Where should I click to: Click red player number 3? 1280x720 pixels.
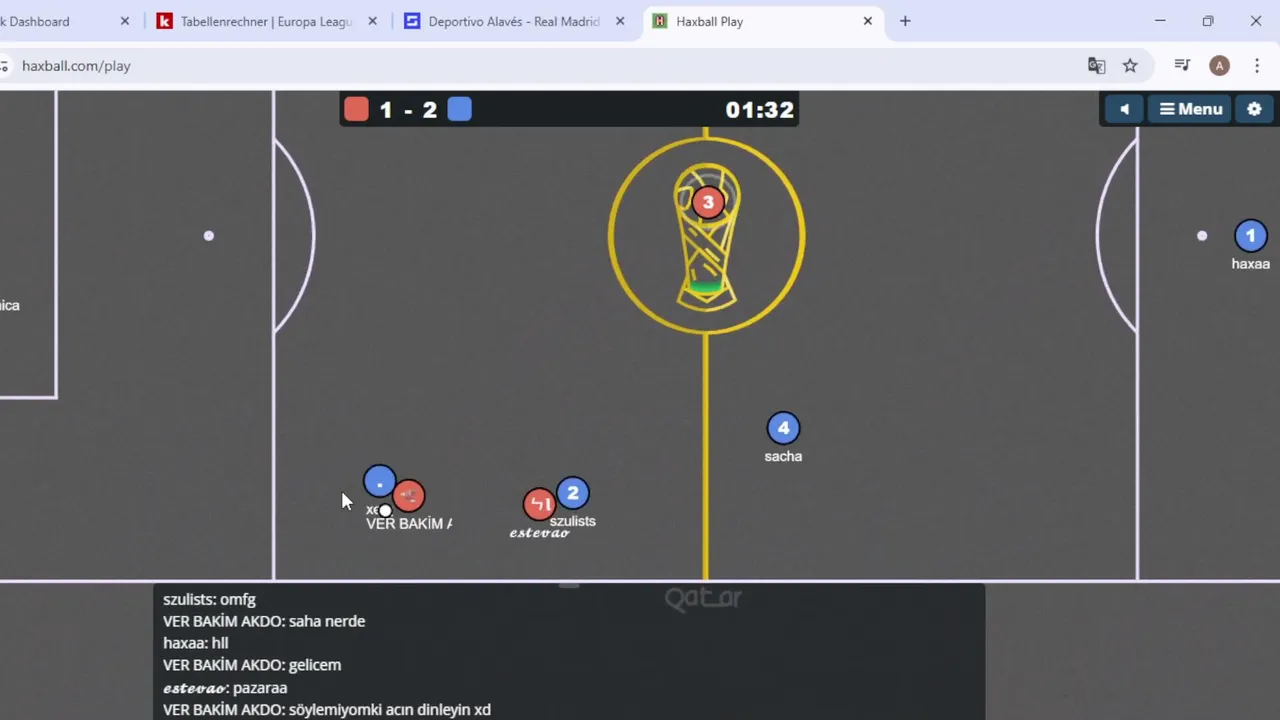click(708, 203)
